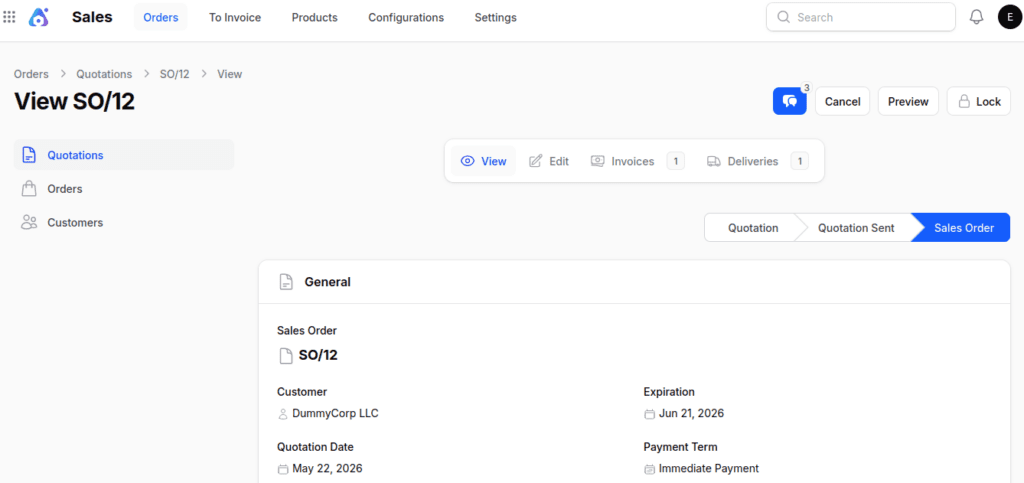This screenshot has width=1024, height=483.
Task: Open the To Invoice menu
Action: (235, 18)
